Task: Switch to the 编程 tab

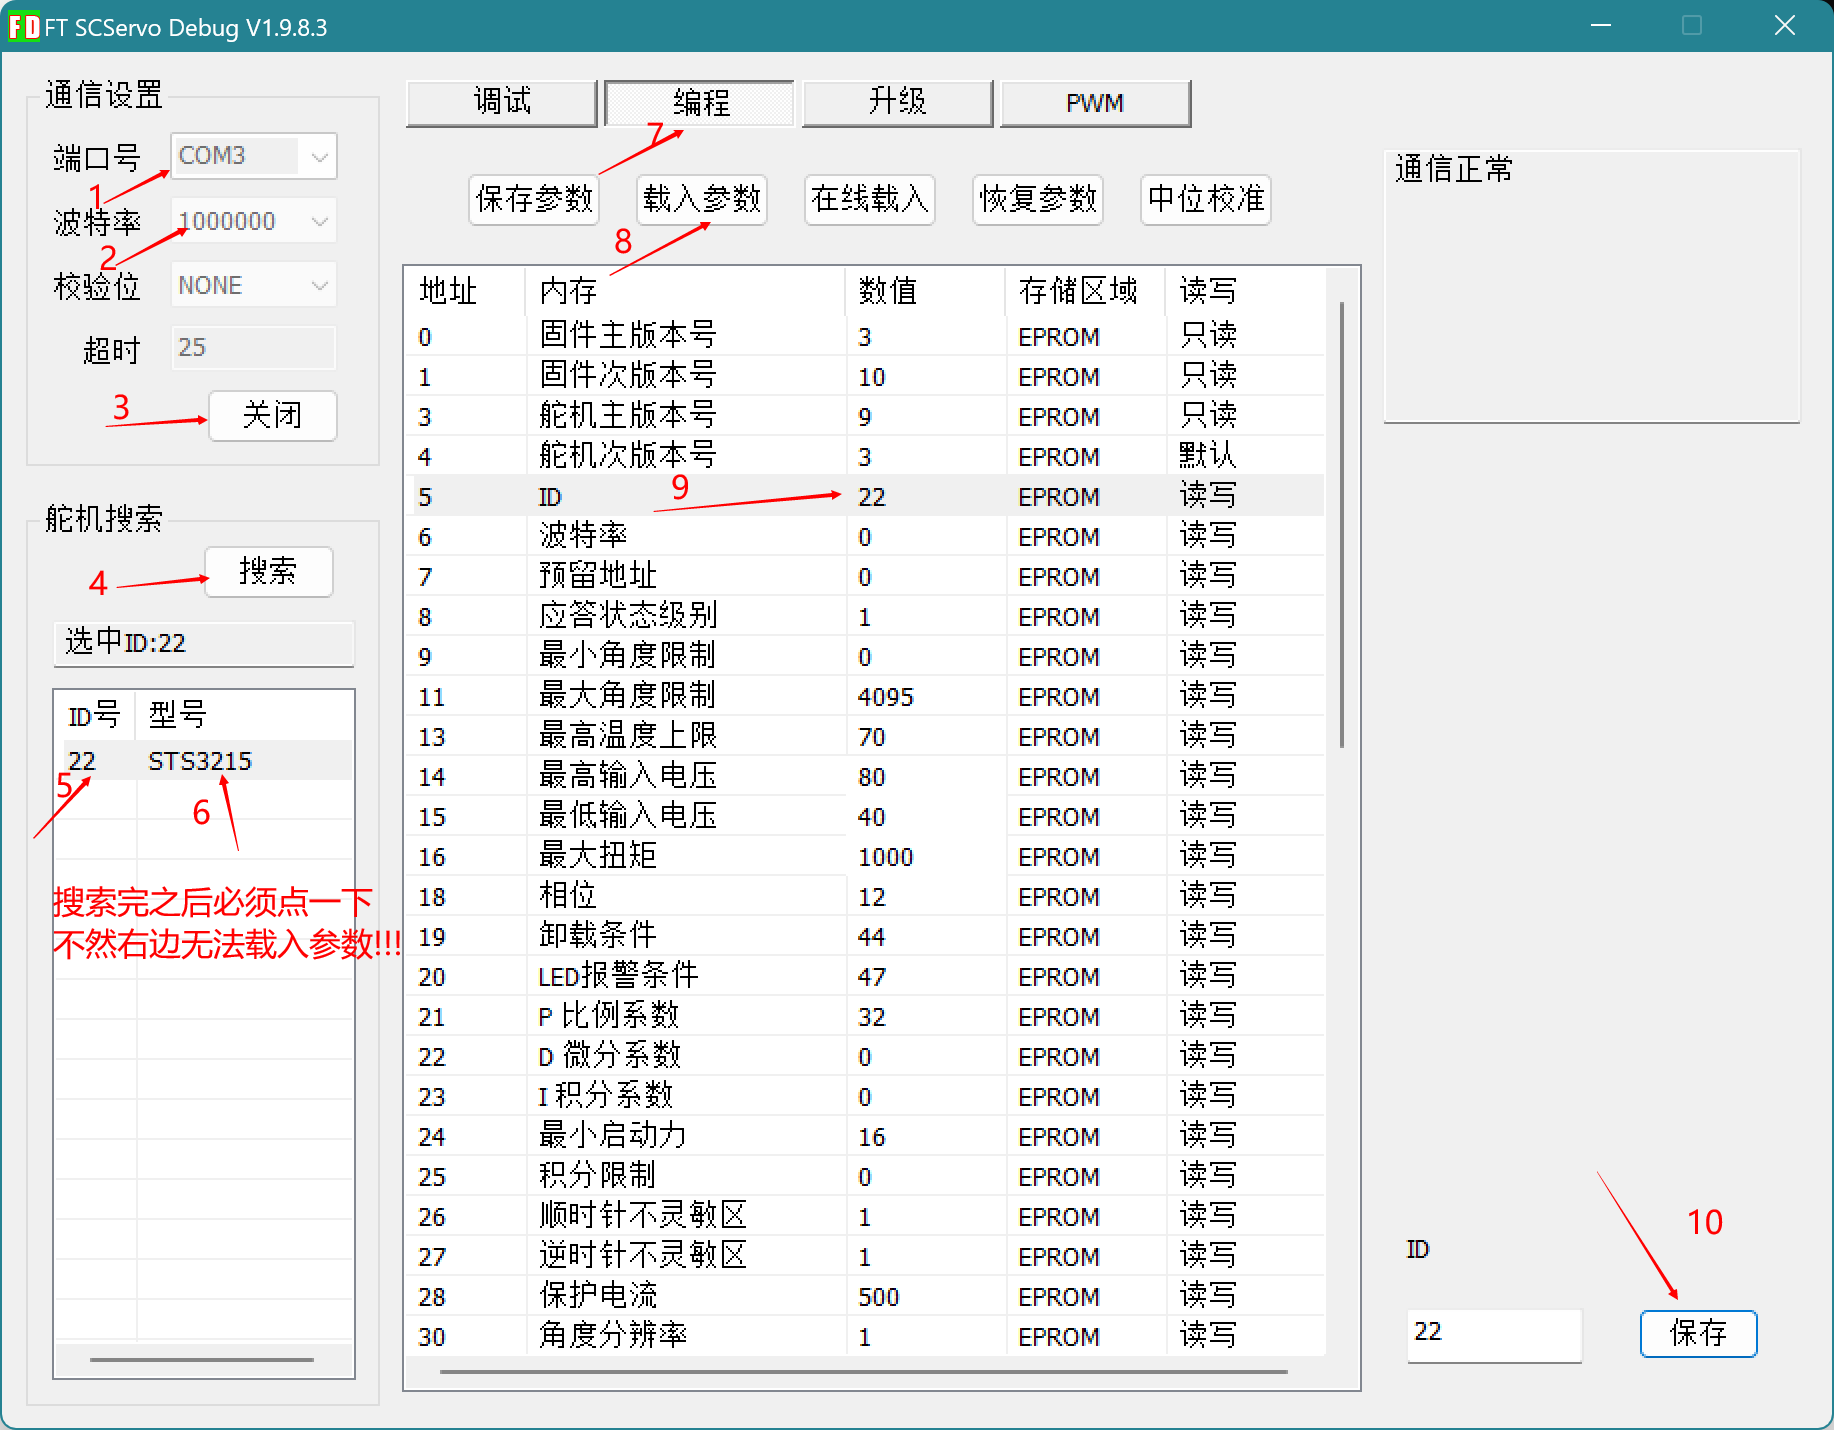Action: [x=700, y=103]
